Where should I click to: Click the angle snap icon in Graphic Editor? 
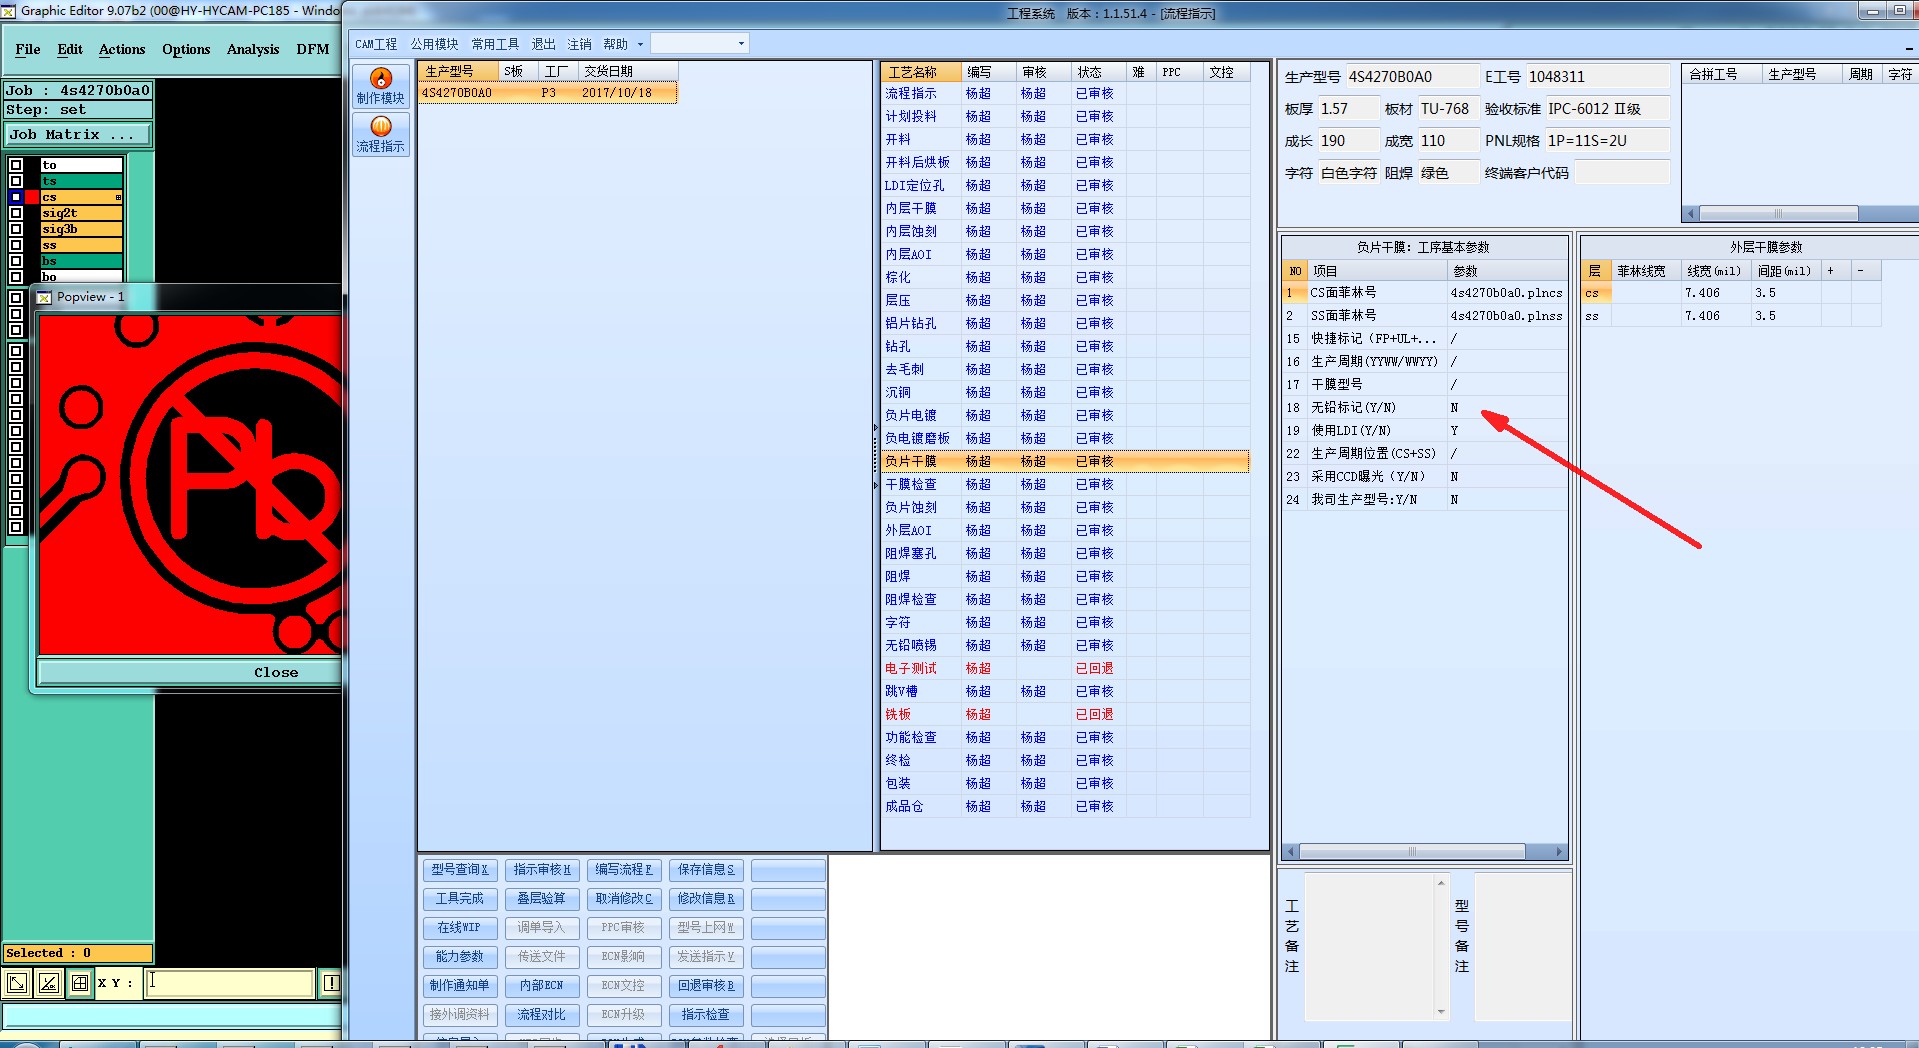(x=48, y=983)
